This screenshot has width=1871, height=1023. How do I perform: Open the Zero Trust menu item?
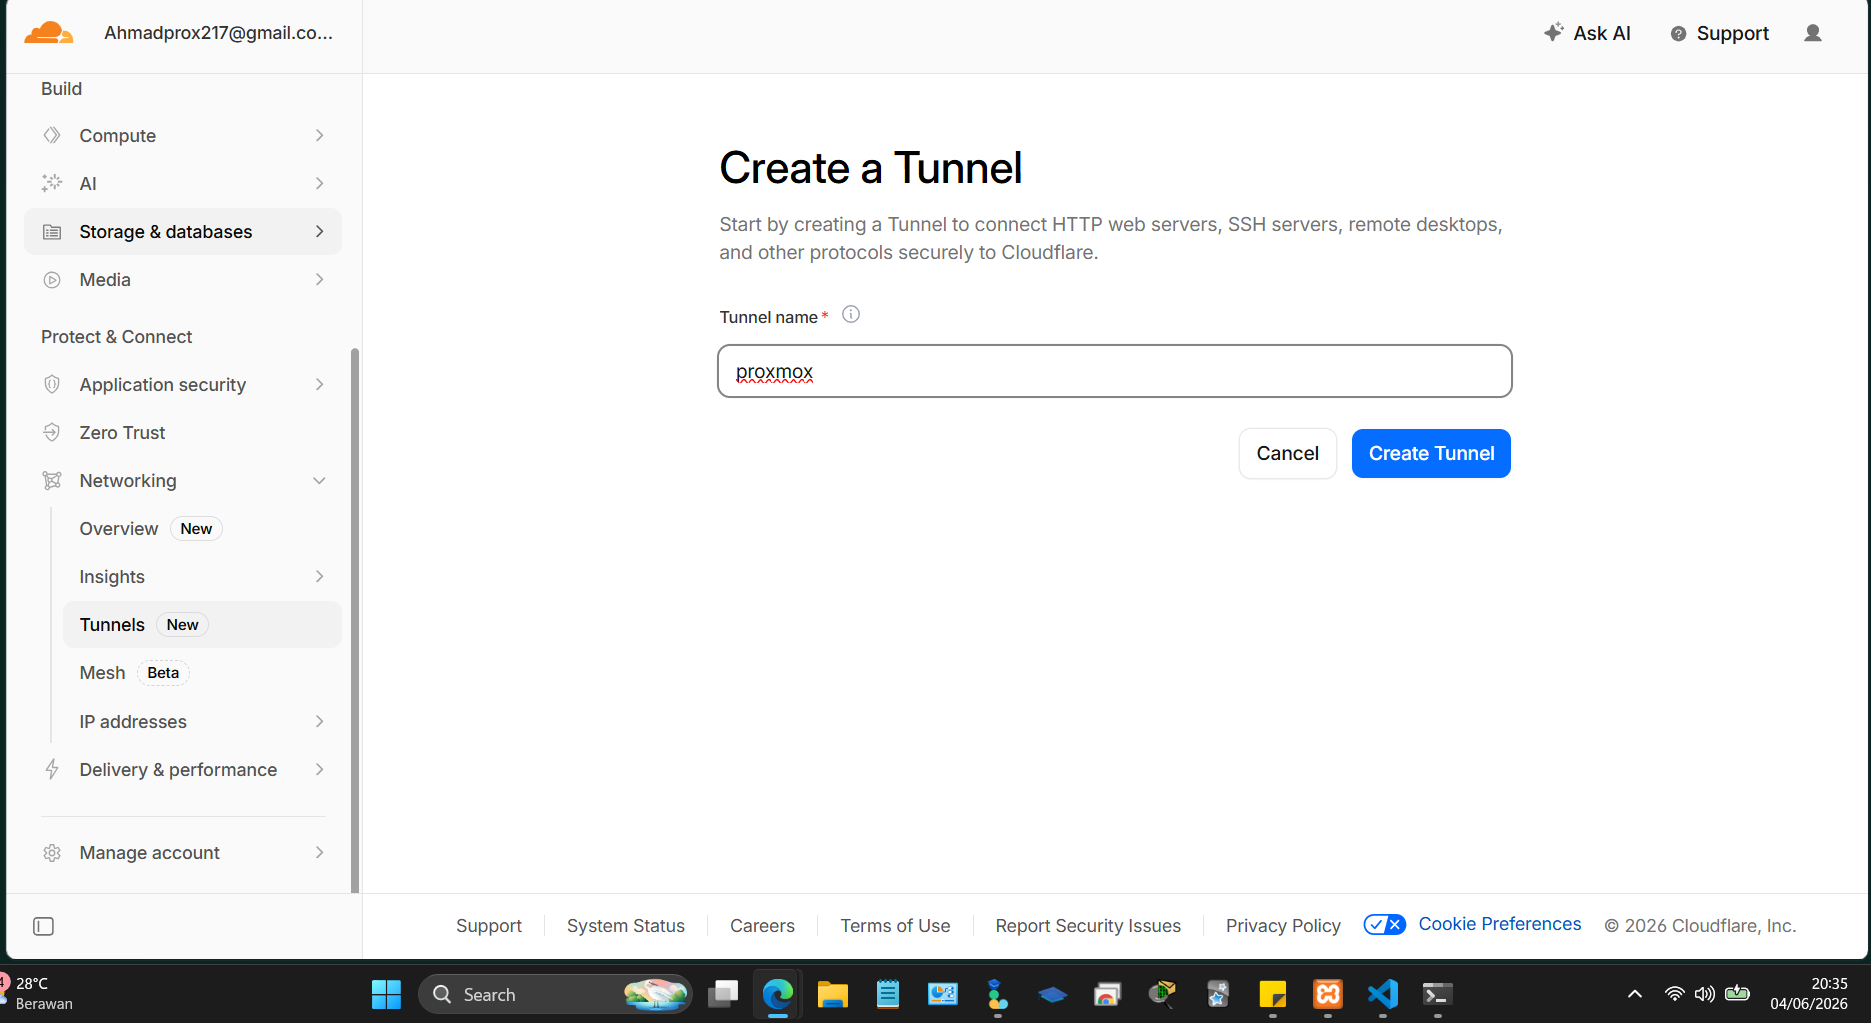click(x=183, y=432)
